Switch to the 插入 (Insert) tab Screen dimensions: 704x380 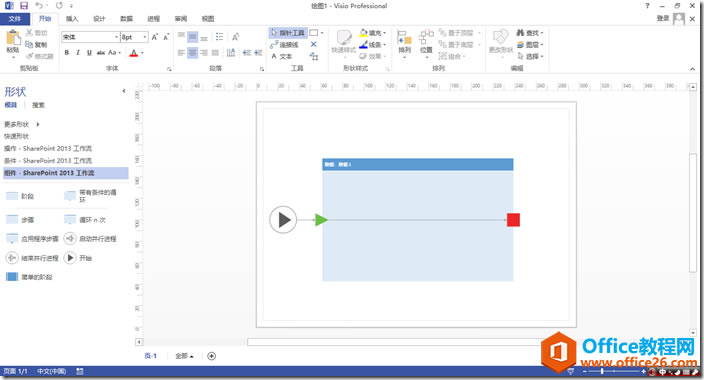[72, 18]
